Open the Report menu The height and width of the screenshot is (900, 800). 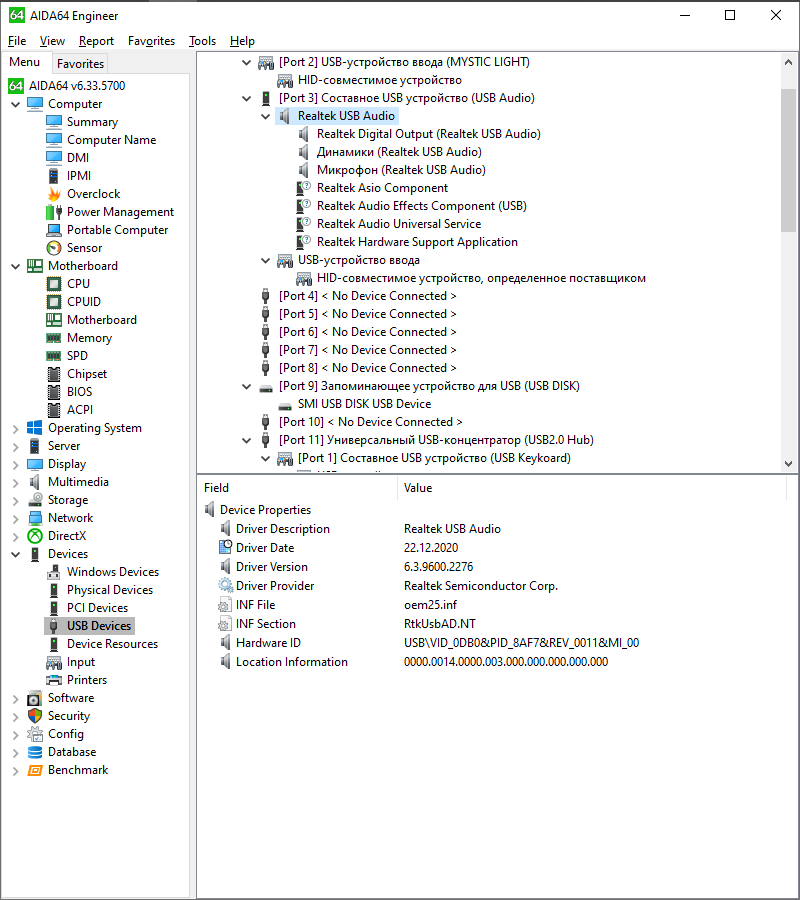coord(96,41)
